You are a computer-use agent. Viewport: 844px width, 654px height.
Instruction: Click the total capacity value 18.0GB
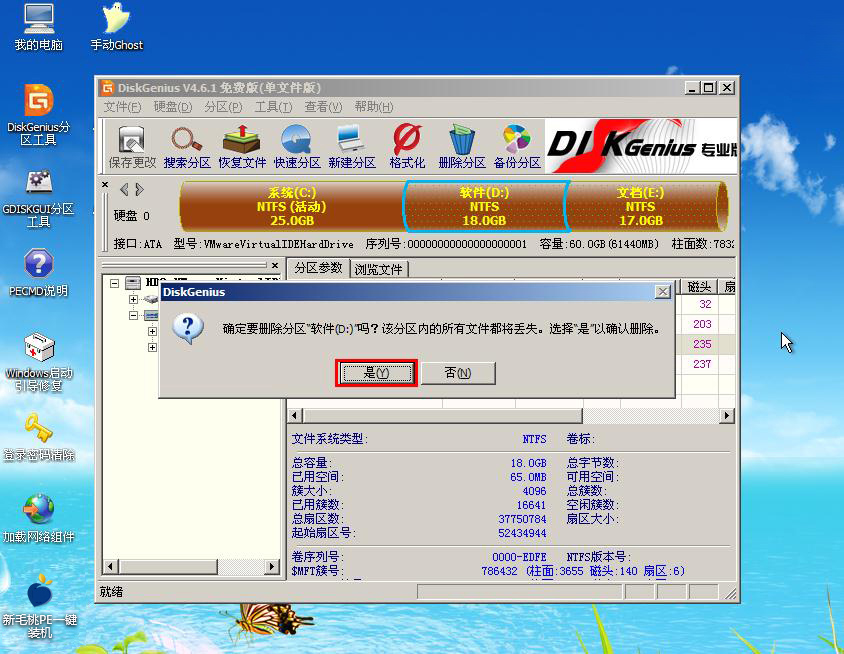pos(529,463)
